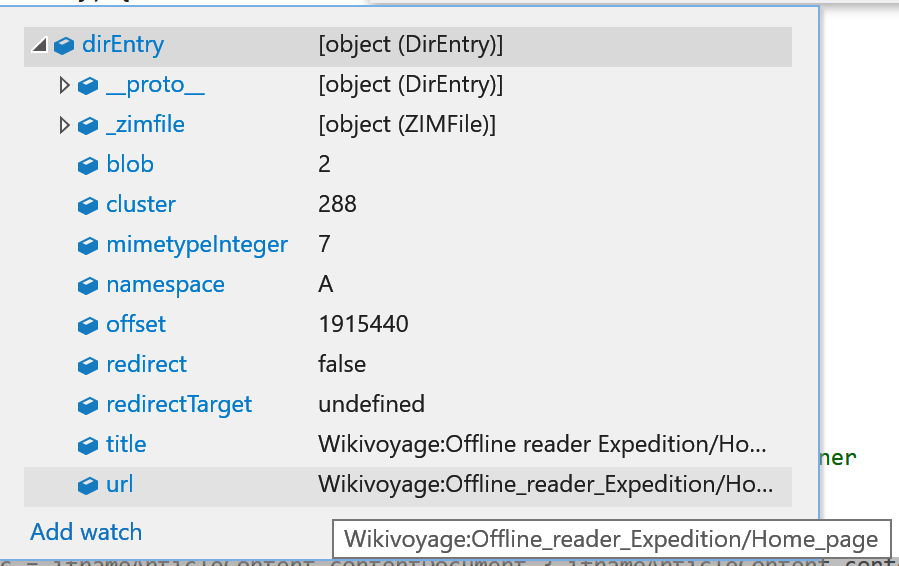This screenshot has height=566, width=899.
Task: Click the cluster value 288
Action: [x=337, y=204]
